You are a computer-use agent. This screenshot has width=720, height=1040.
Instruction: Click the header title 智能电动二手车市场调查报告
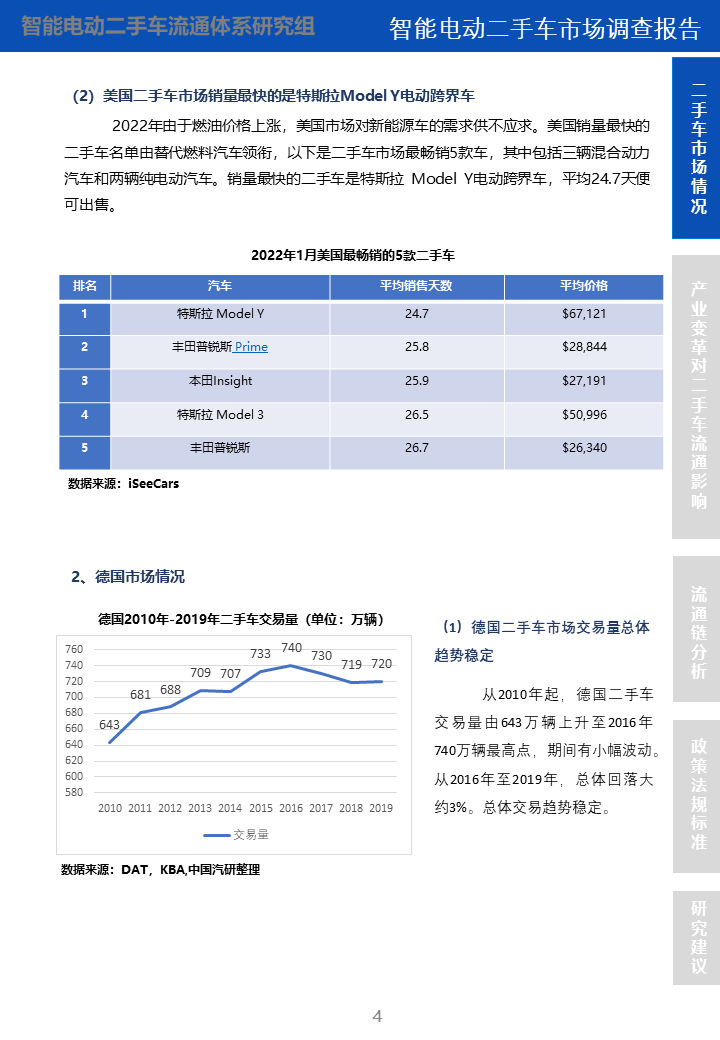[544, 29]
